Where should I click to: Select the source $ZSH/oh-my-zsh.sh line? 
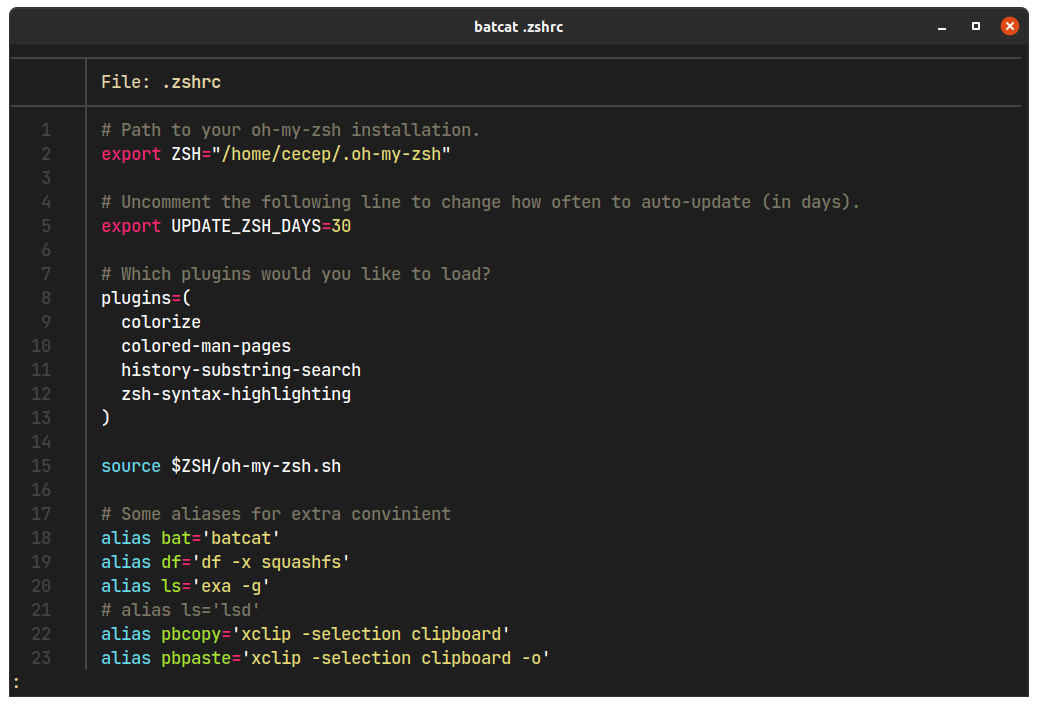click(220, 465)
